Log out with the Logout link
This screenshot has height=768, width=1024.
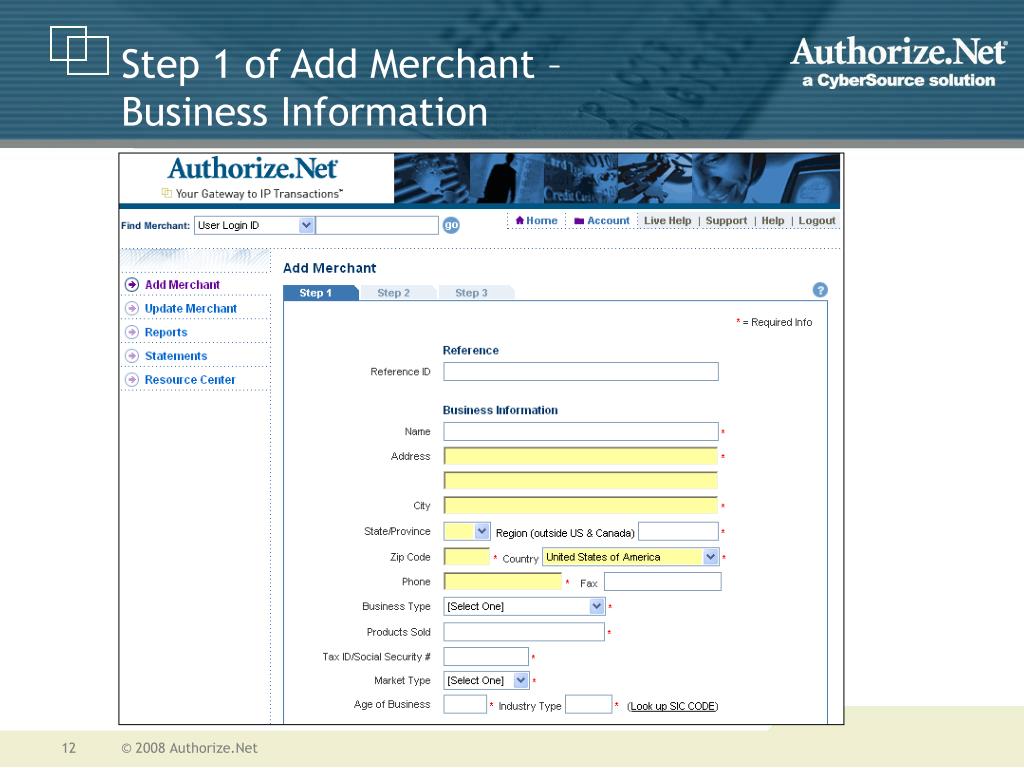click(817, 221)
